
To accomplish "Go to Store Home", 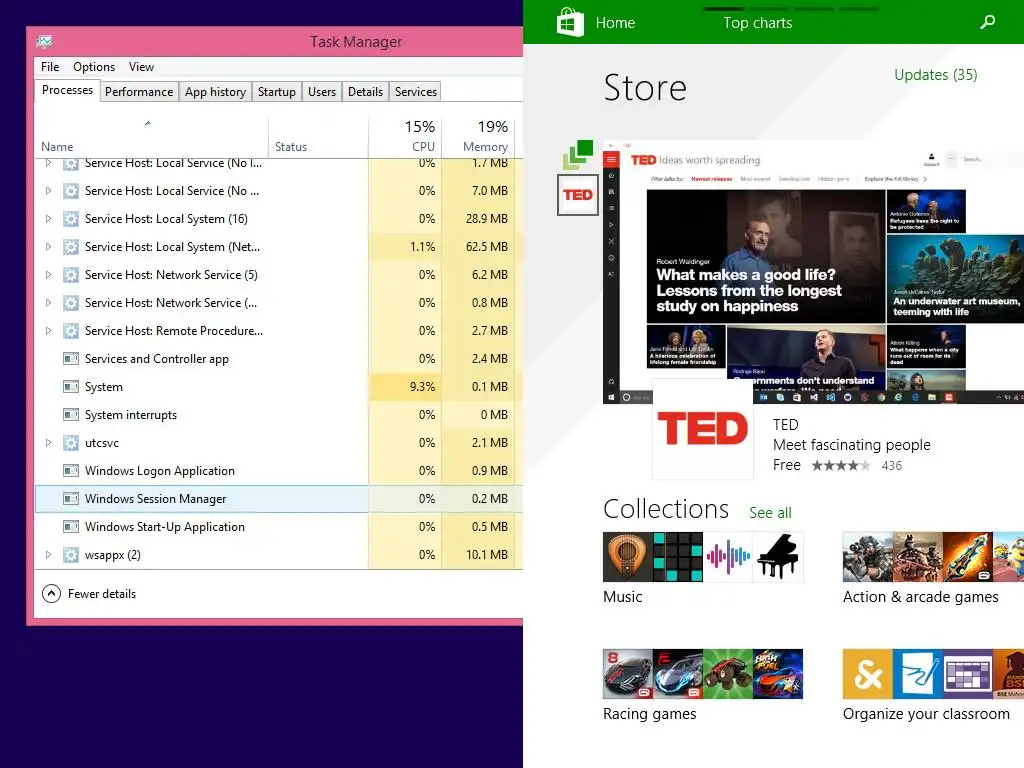I will click(615, 23).
